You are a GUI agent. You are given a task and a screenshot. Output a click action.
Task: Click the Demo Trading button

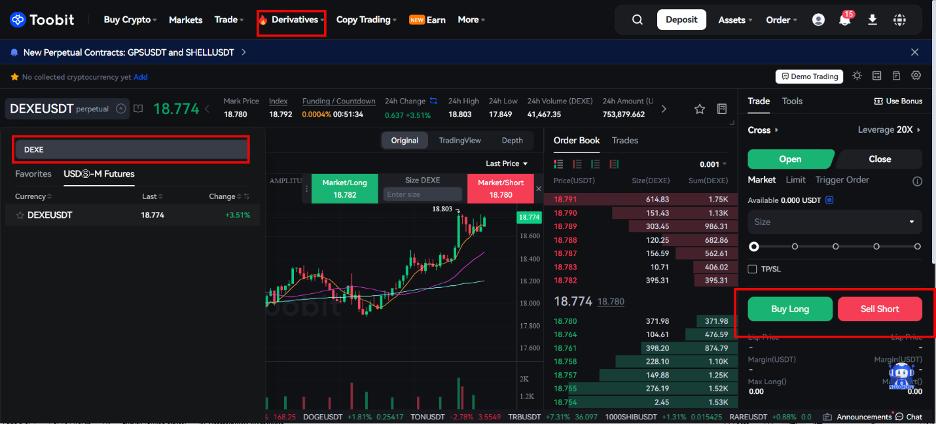809,76
